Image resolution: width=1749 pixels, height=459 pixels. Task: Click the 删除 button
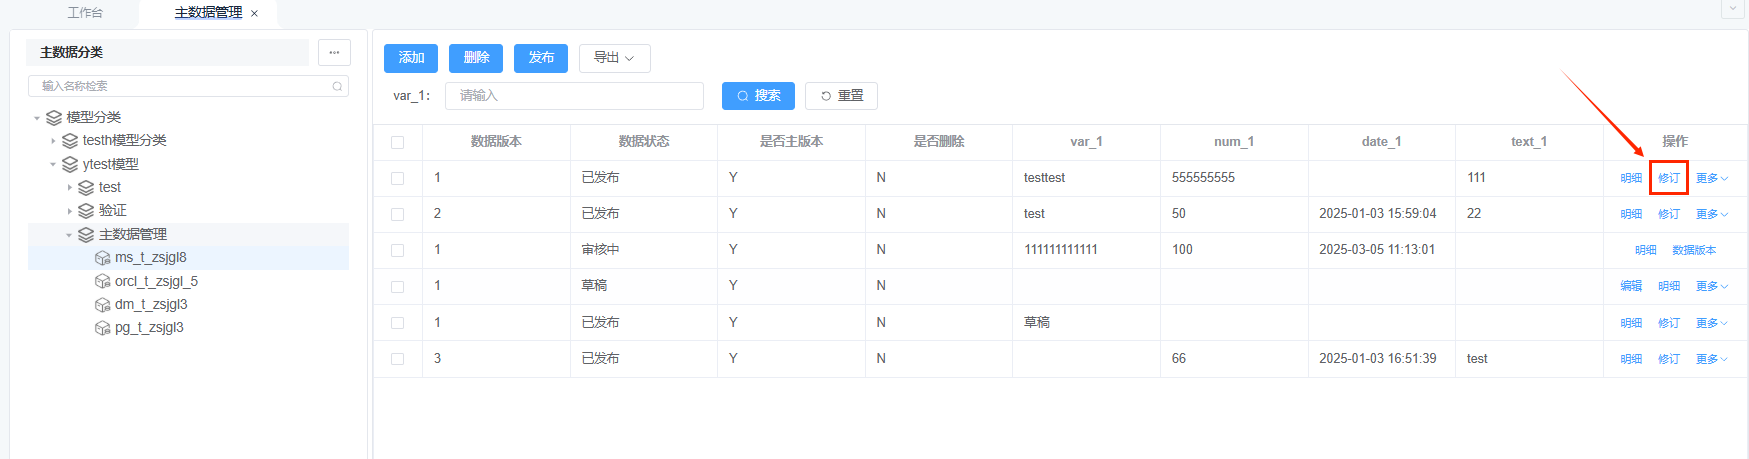[476, 58]
